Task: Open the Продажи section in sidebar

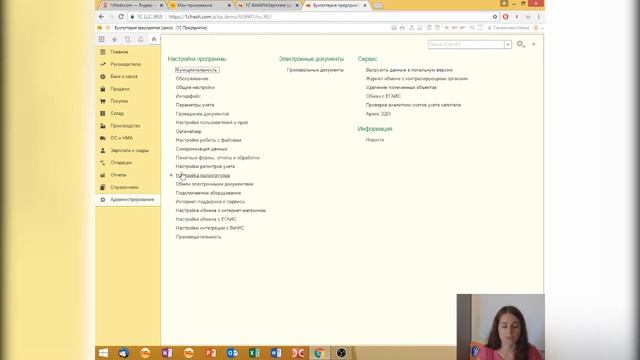Action: click(x=120, y=89)
